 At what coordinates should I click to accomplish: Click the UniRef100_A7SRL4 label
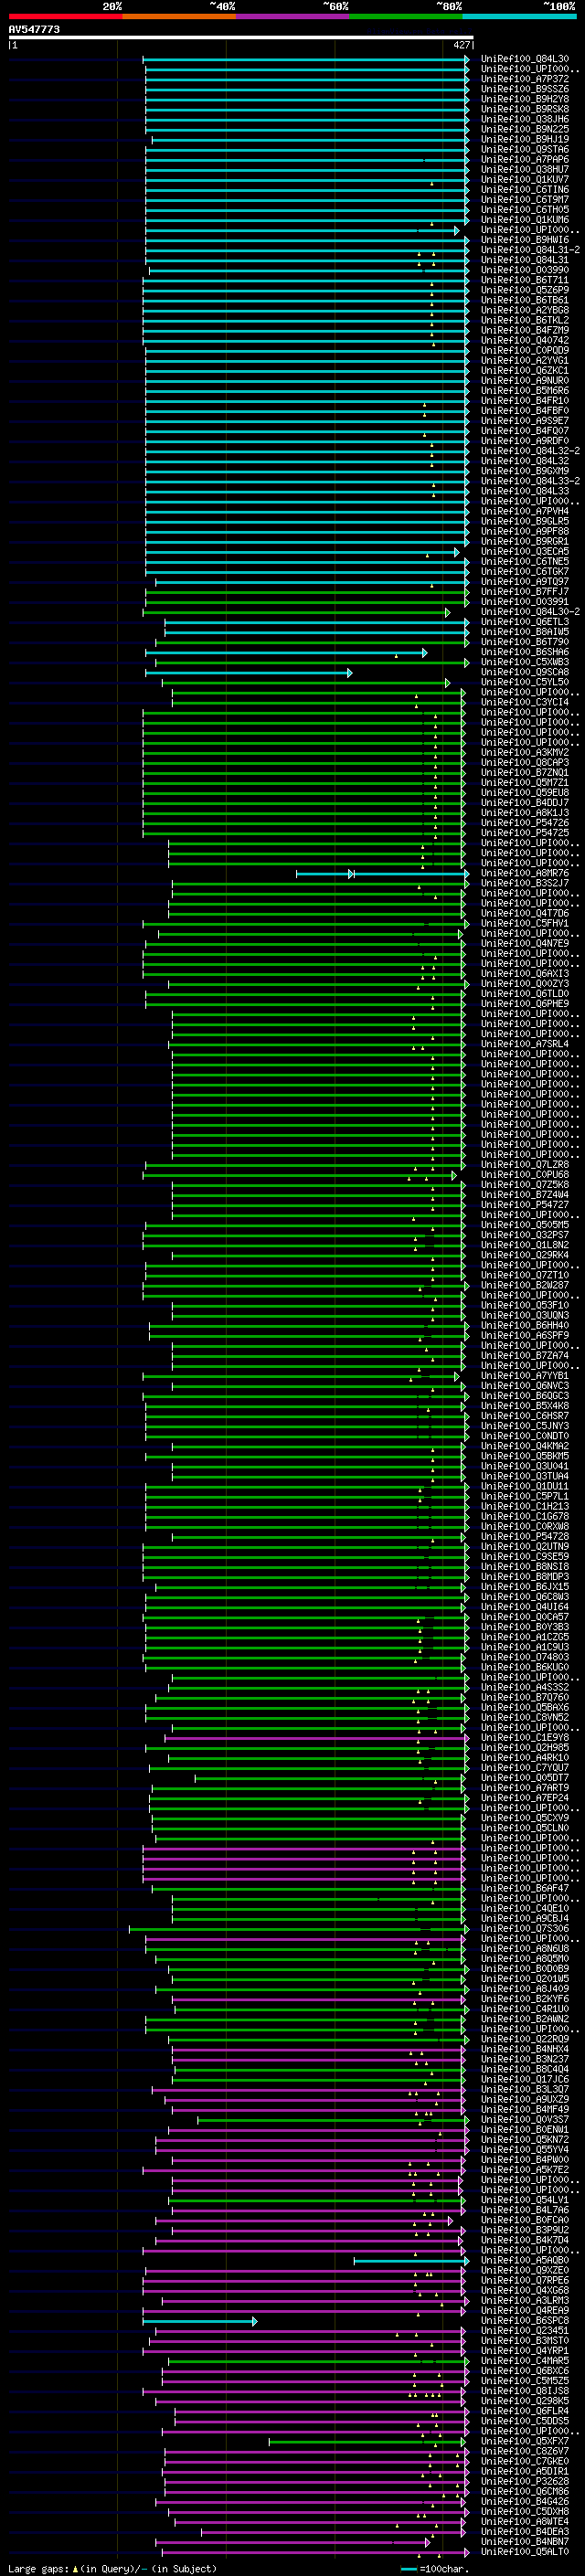525,1045
